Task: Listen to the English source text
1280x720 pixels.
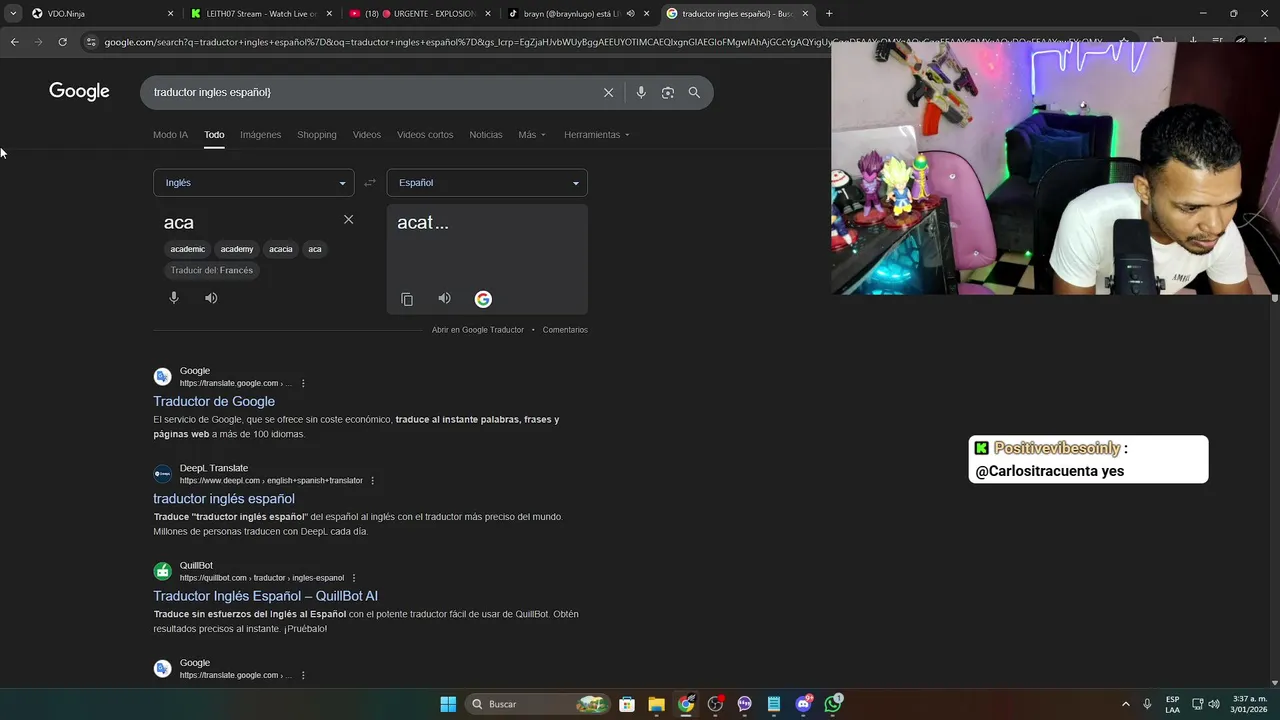Action: click(211, 298)
